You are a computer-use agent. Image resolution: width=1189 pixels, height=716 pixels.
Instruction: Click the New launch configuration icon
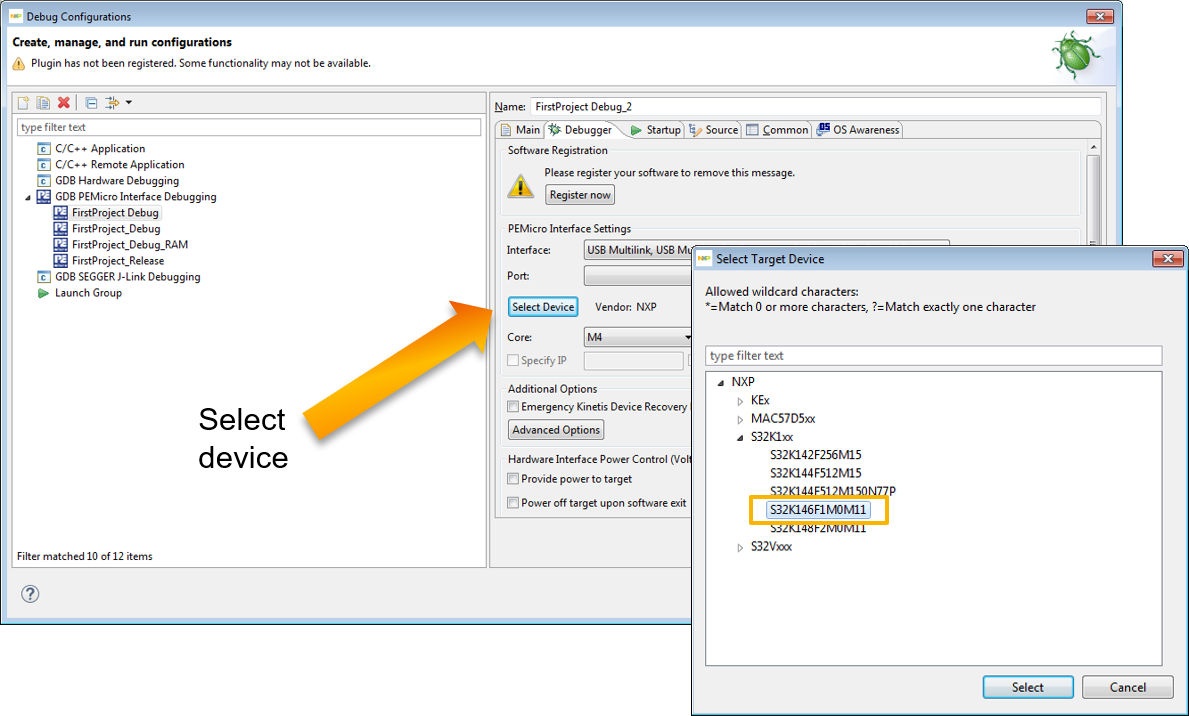click(24, 103)
